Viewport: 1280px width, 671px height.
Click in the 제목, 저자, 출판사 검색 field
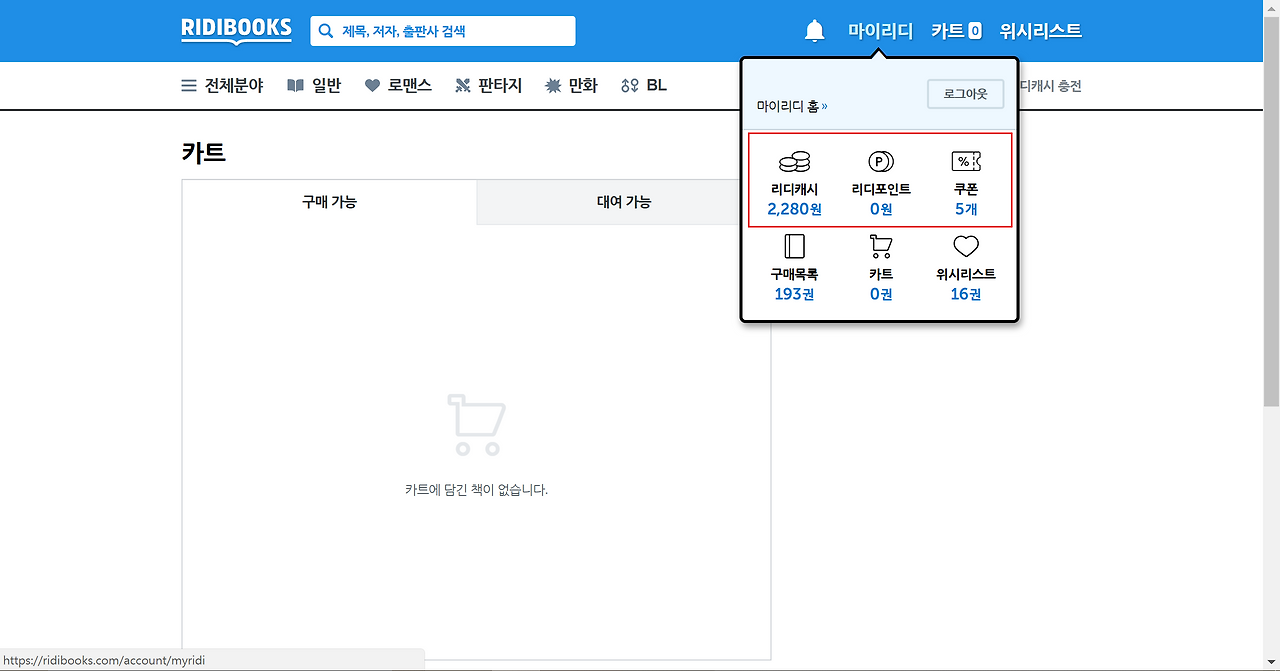tap(443, 31)
